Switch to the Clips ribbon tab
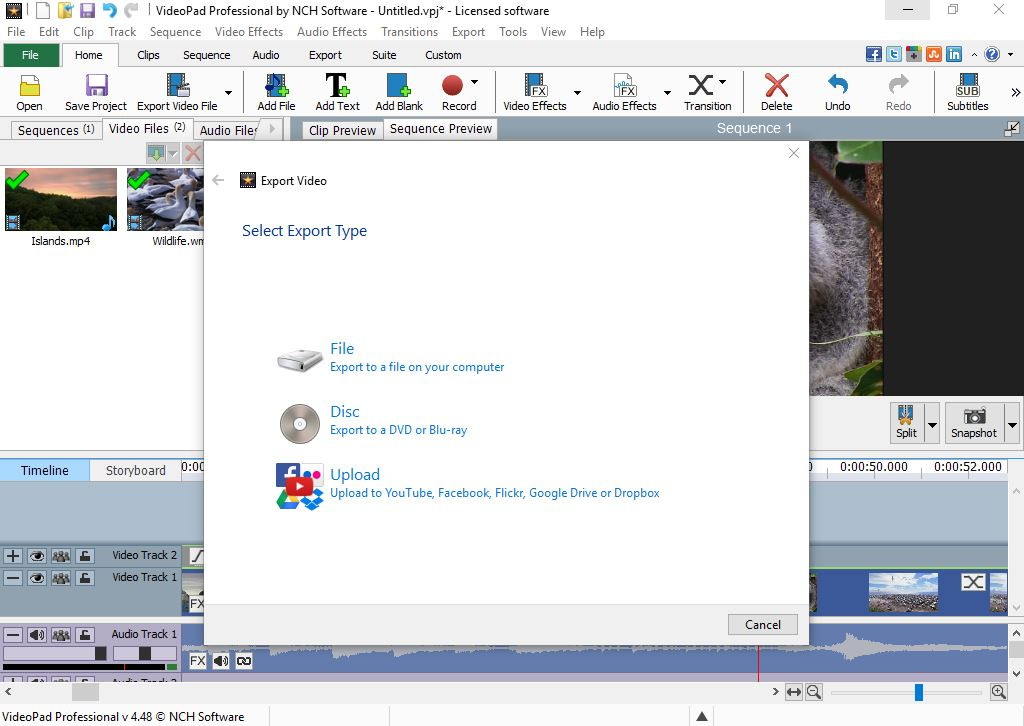The image size is (1024, 726). (x=148, y=55)
